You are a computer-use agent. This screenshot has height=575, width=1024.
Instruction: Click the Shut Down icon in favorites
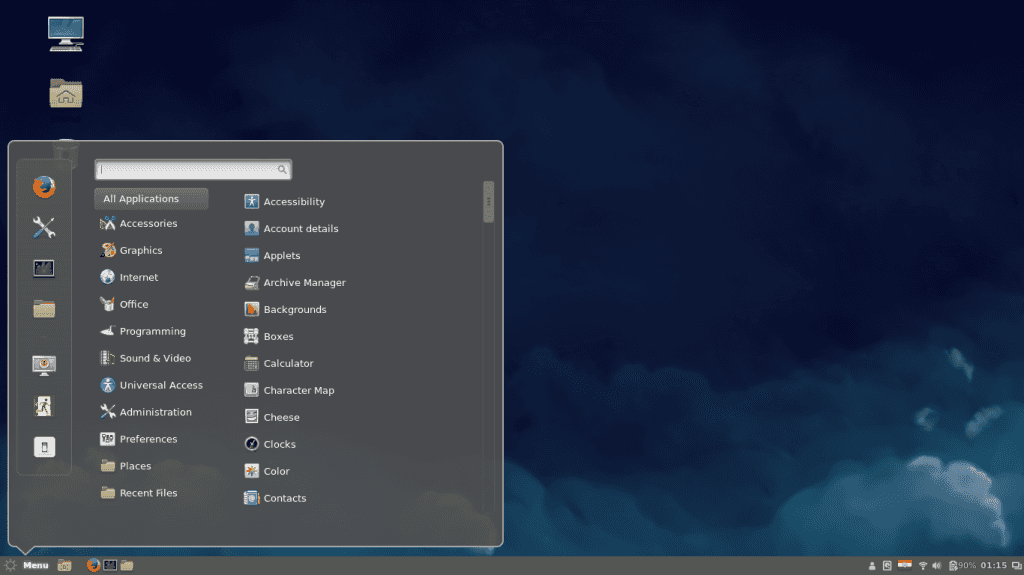point(43,447)
